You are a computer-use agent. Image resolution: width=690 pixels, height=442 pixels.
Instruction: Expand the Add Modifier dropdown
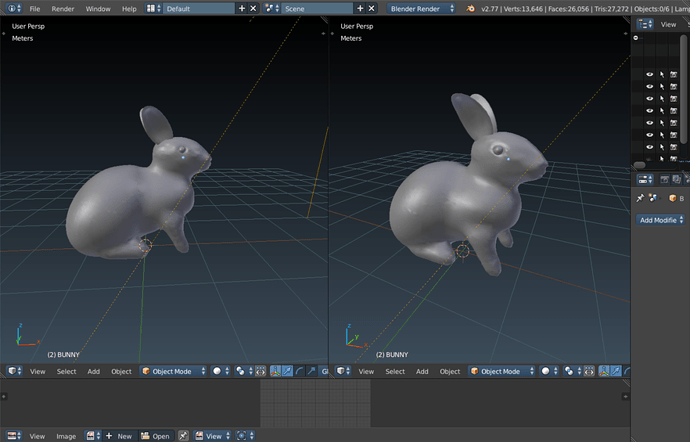tap(661, 219)
